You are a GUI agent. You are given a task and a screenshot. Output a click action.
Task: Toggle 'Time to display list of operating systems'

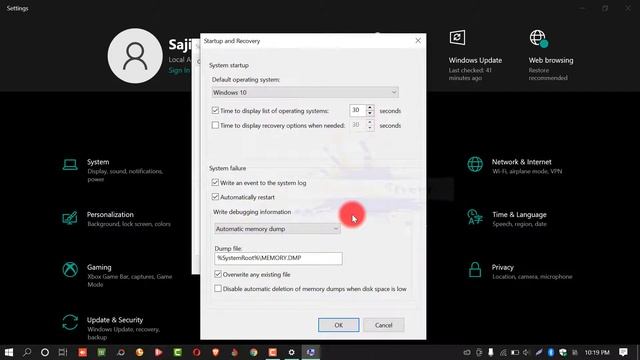(216, 110)
